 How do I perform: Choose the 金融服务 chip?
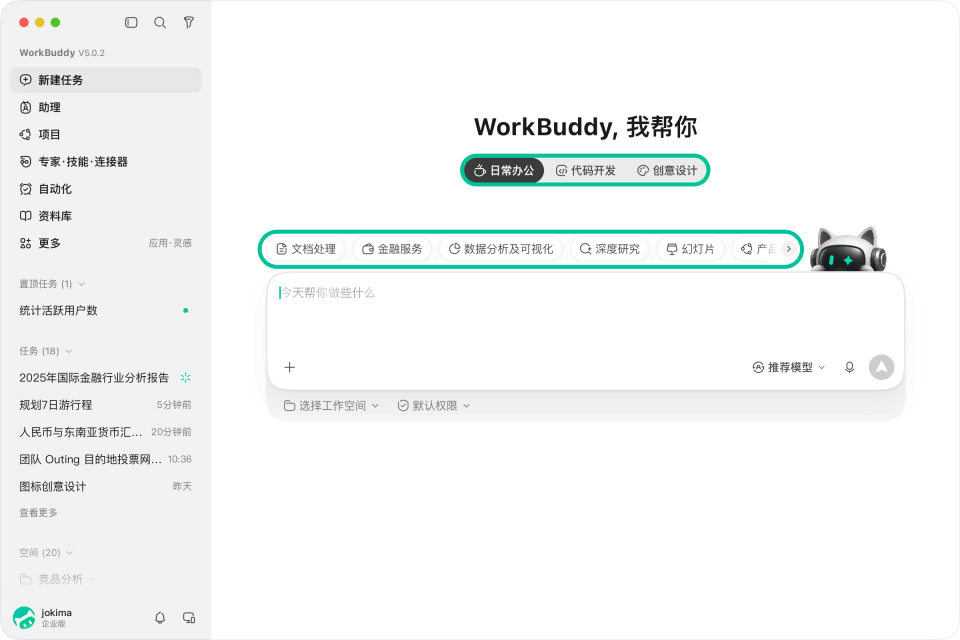pyautogui.click(x=392, y=249)
